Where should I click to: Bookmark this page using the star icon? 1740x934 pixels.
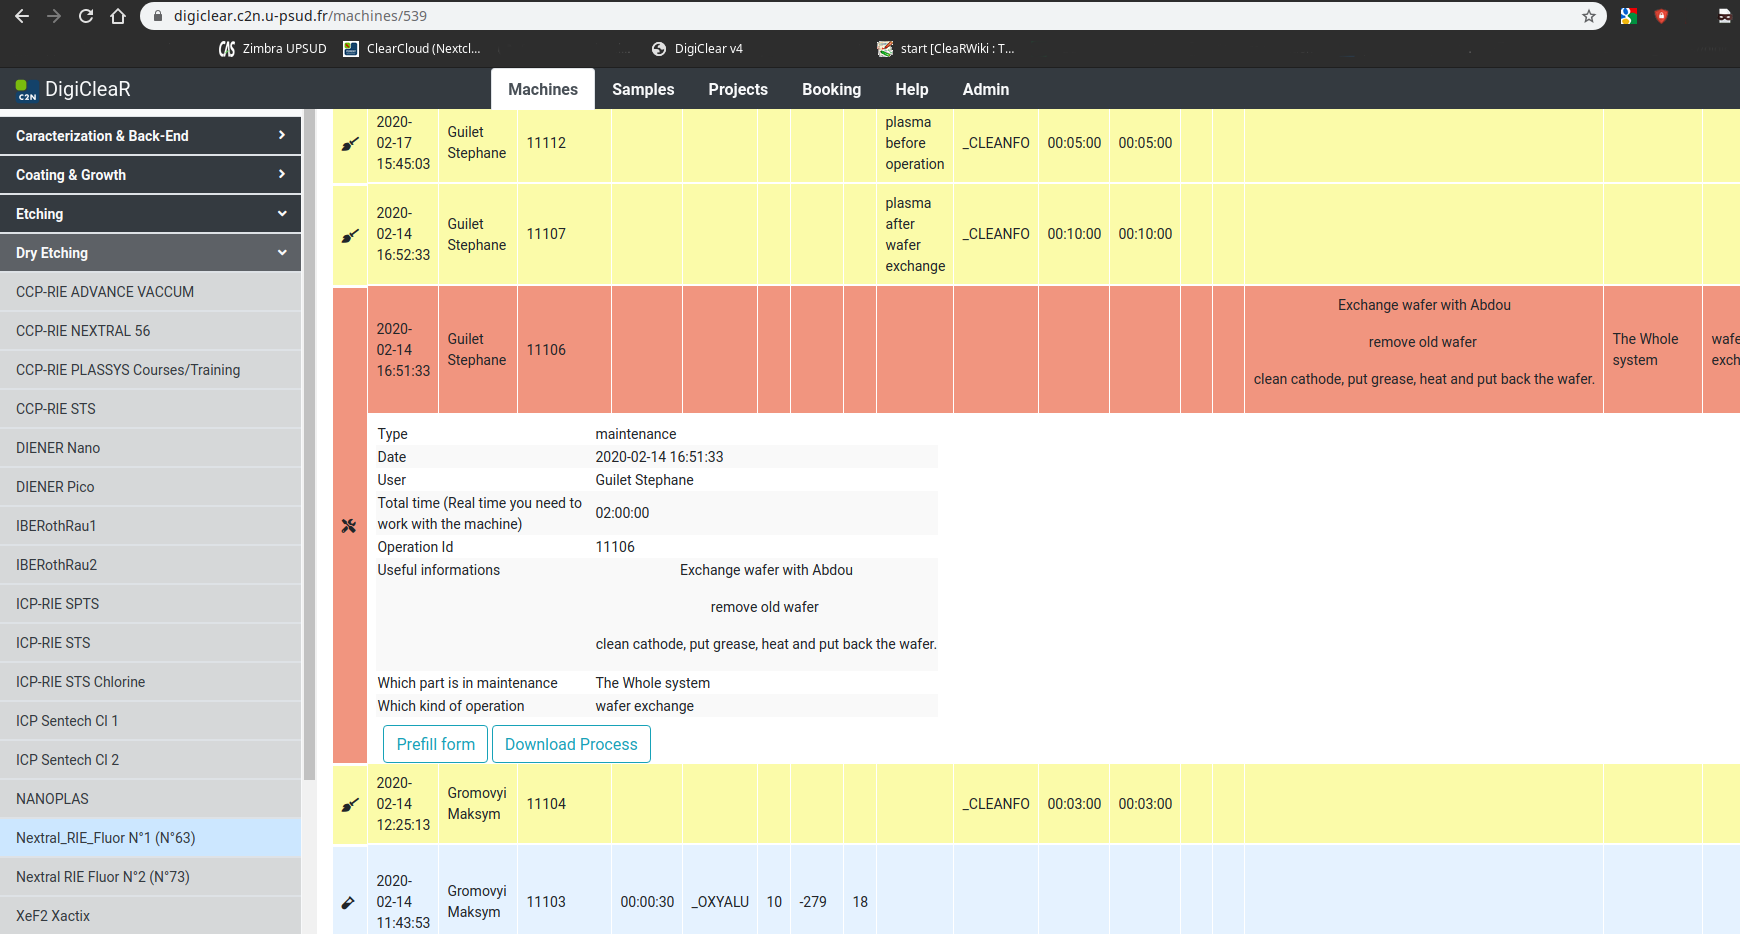click(x=1588, y=16)
